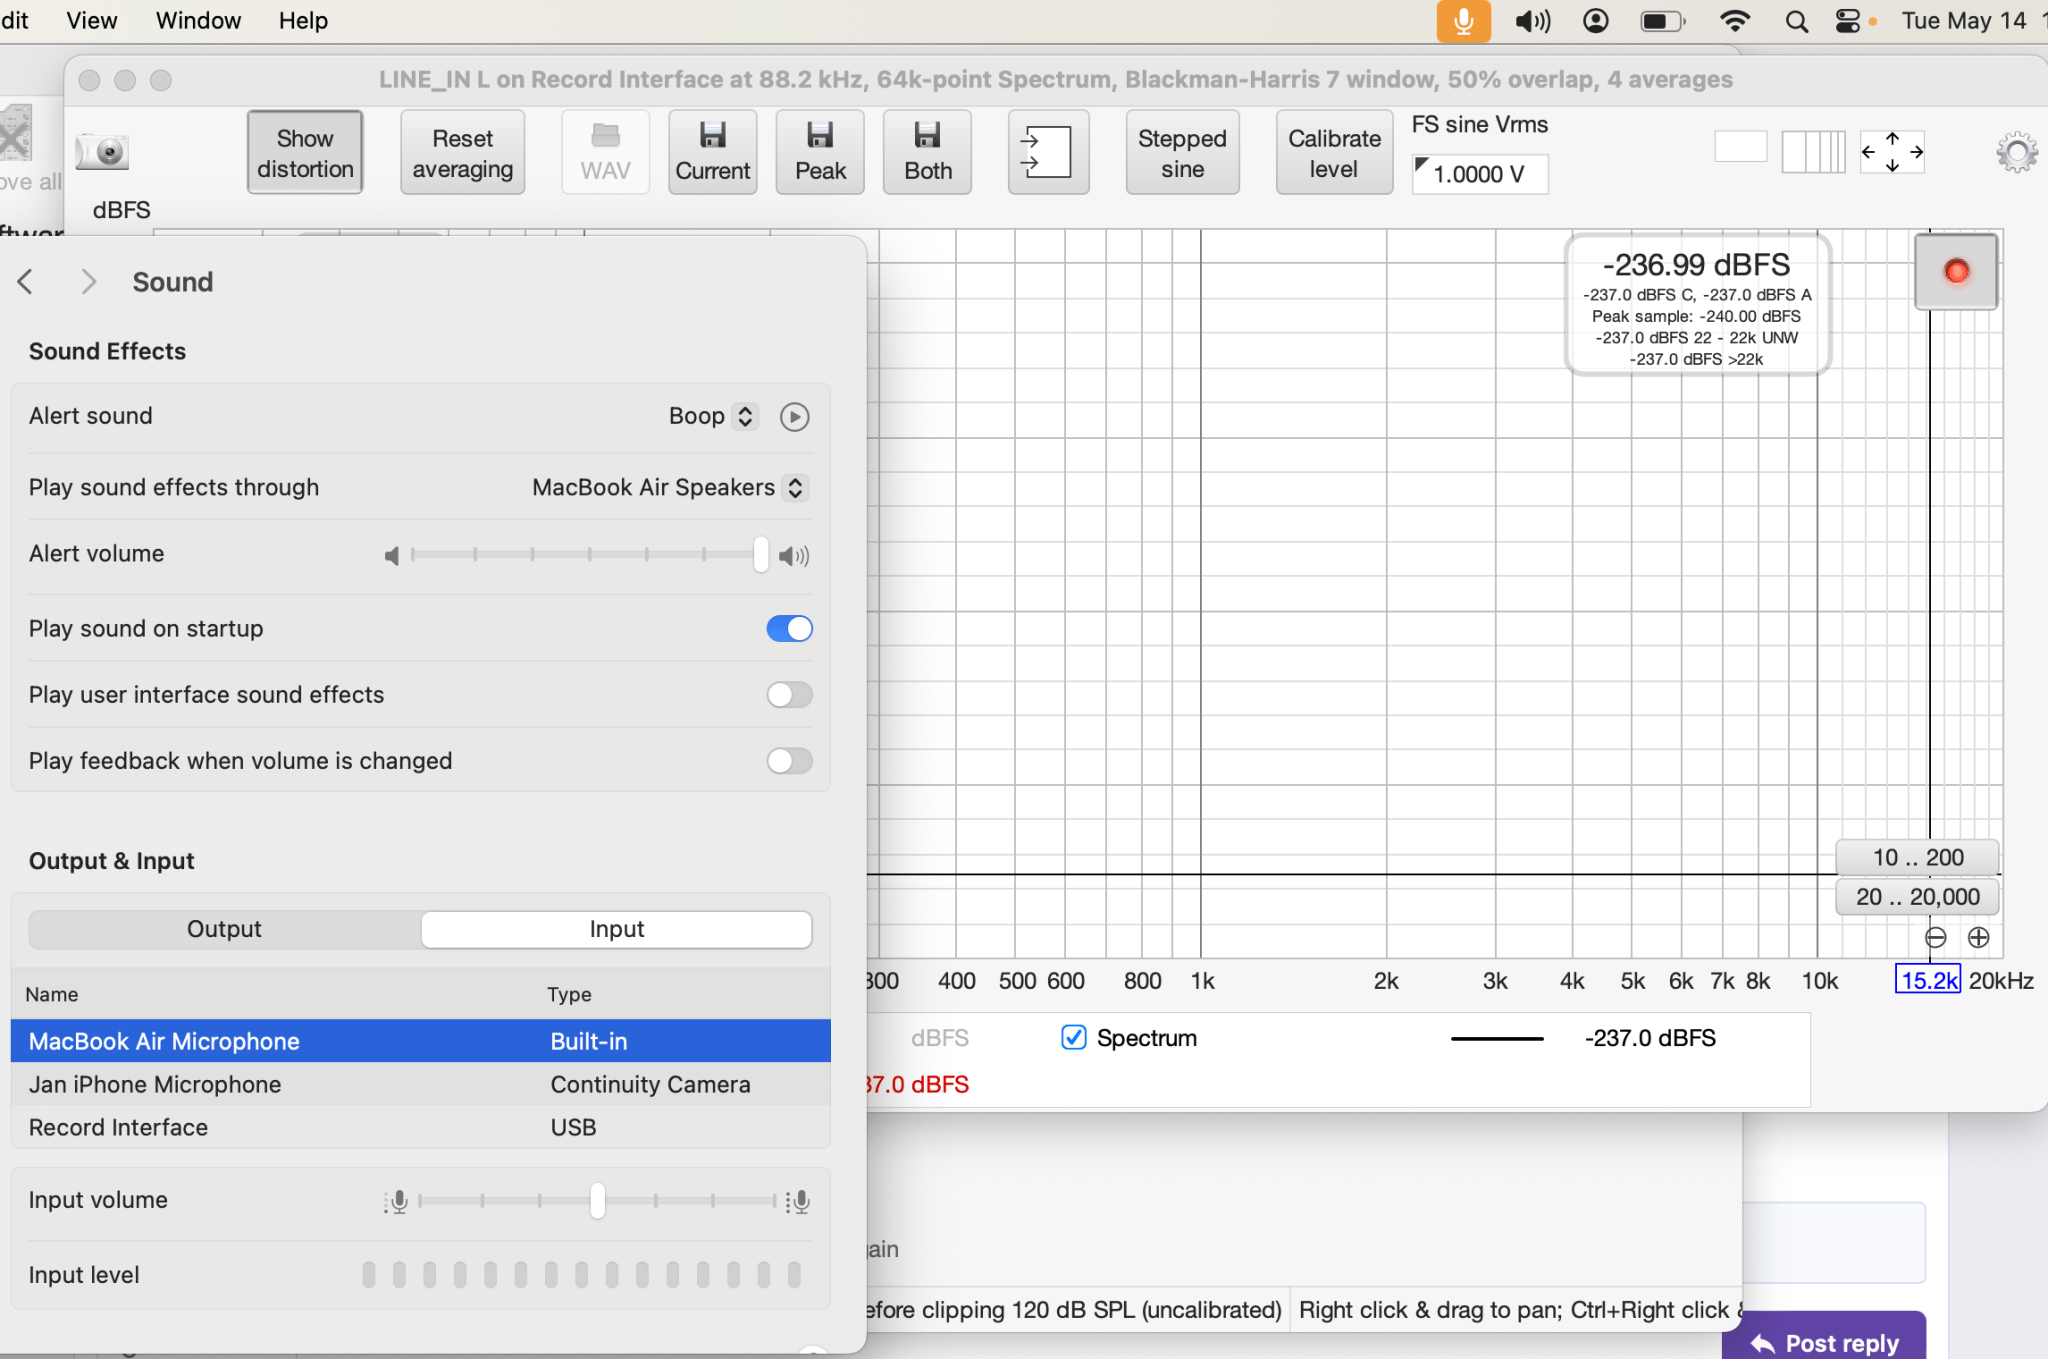Click the Name column header
Viewport: 2048px width, 1359px height.
(x=52, y=994)
